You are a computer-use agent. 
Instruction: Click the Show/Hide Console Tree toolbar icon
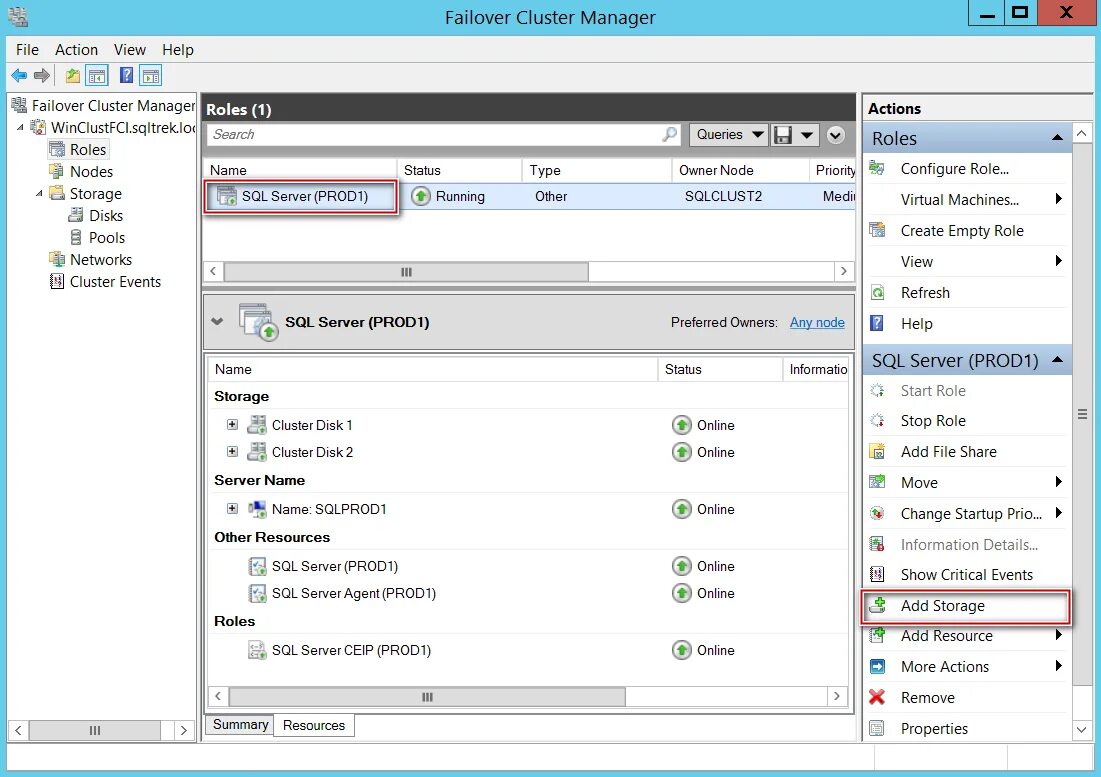coord(97,75)
